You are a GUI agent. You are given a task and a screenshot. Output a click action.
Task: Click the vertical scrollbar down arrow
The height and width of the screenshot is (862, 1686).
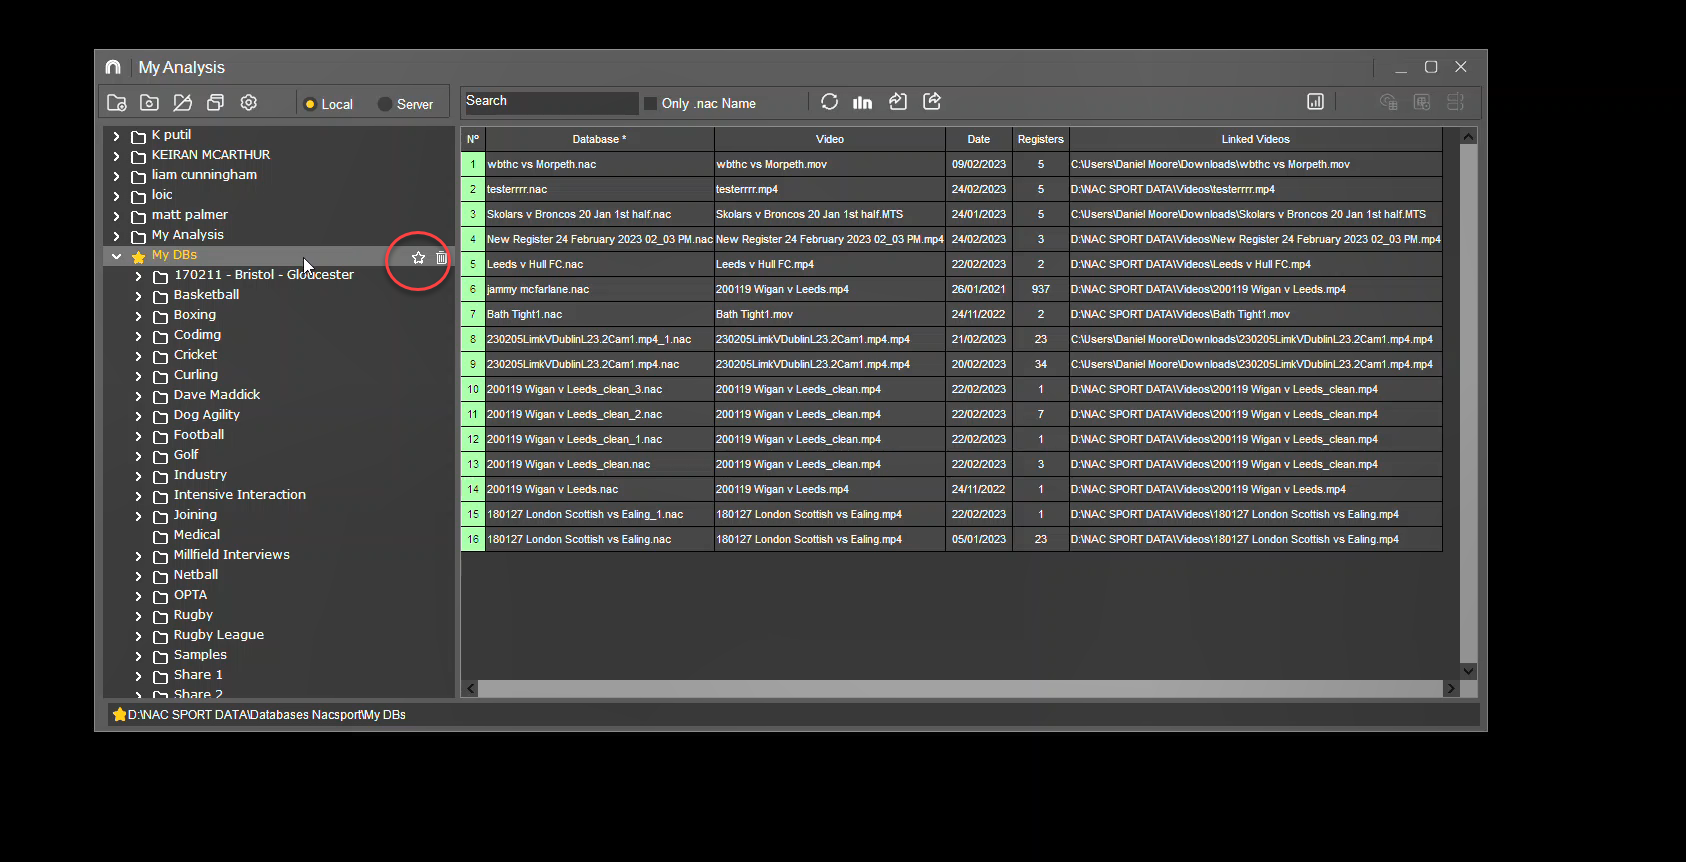[1468, 671]
